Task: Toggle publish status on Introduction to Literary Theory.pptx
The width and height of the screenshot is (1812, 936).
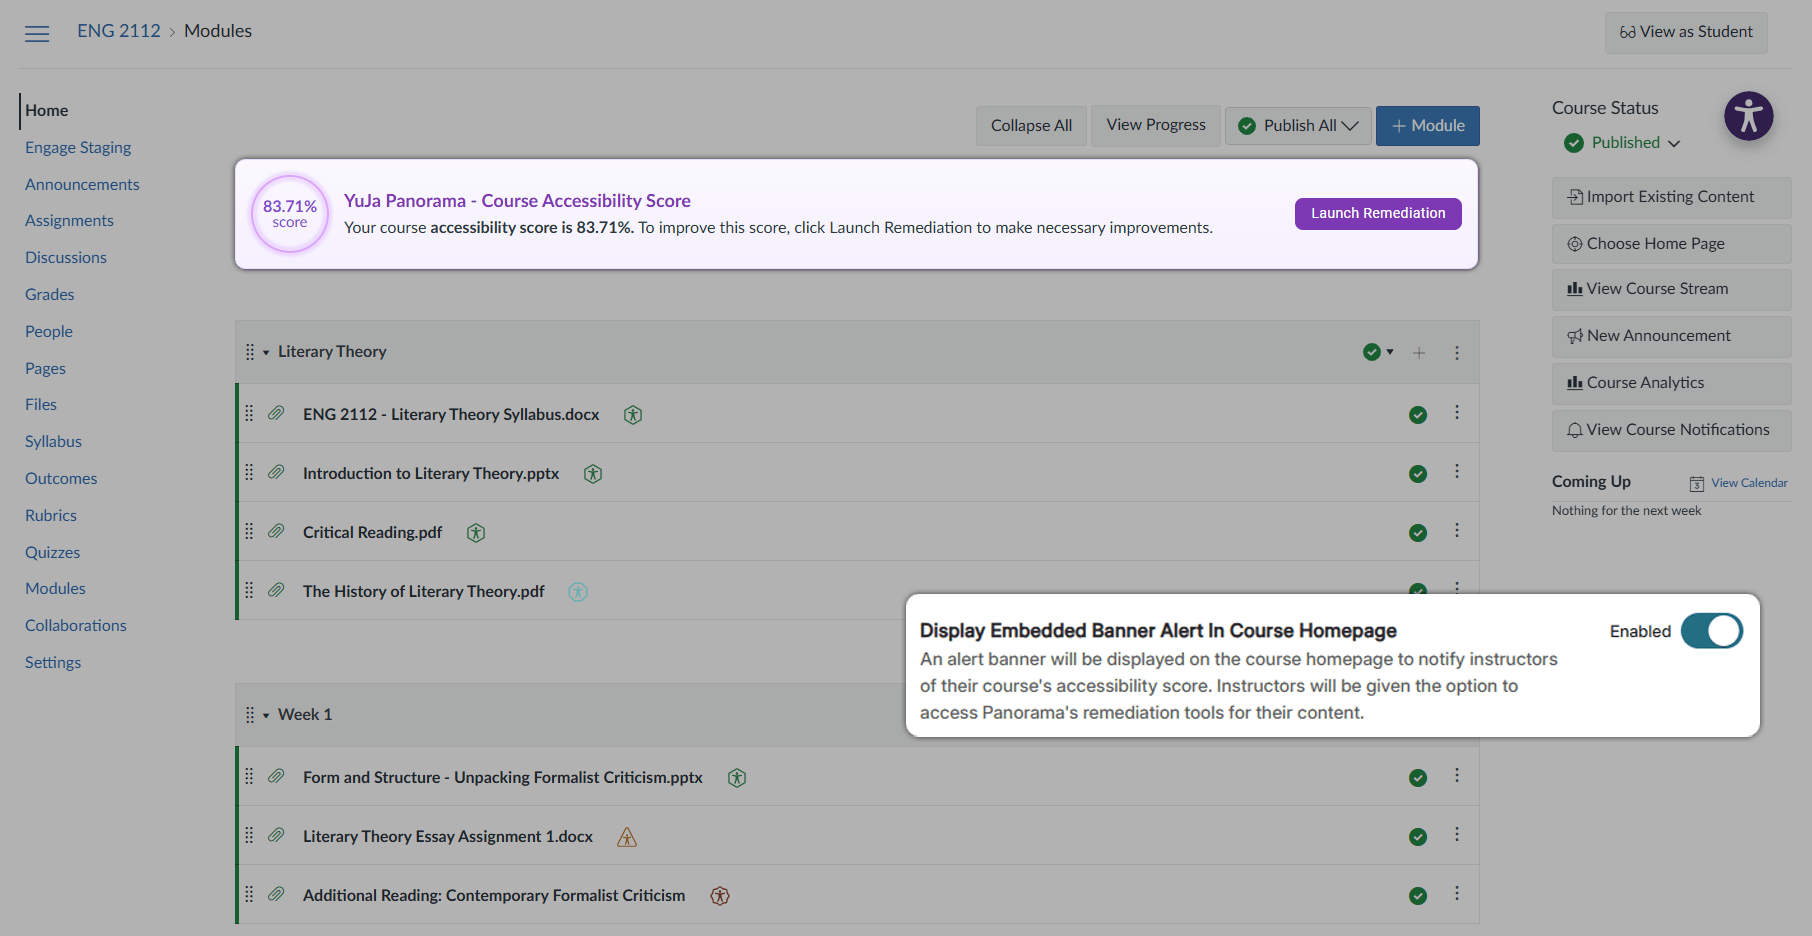Action: point(1417,473)
